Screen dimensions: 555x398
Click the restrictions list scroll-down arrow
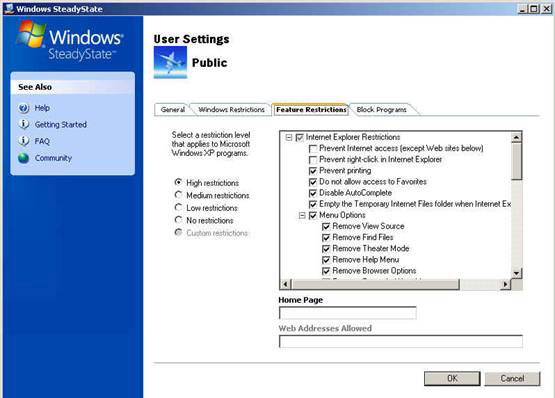[516, 273]
